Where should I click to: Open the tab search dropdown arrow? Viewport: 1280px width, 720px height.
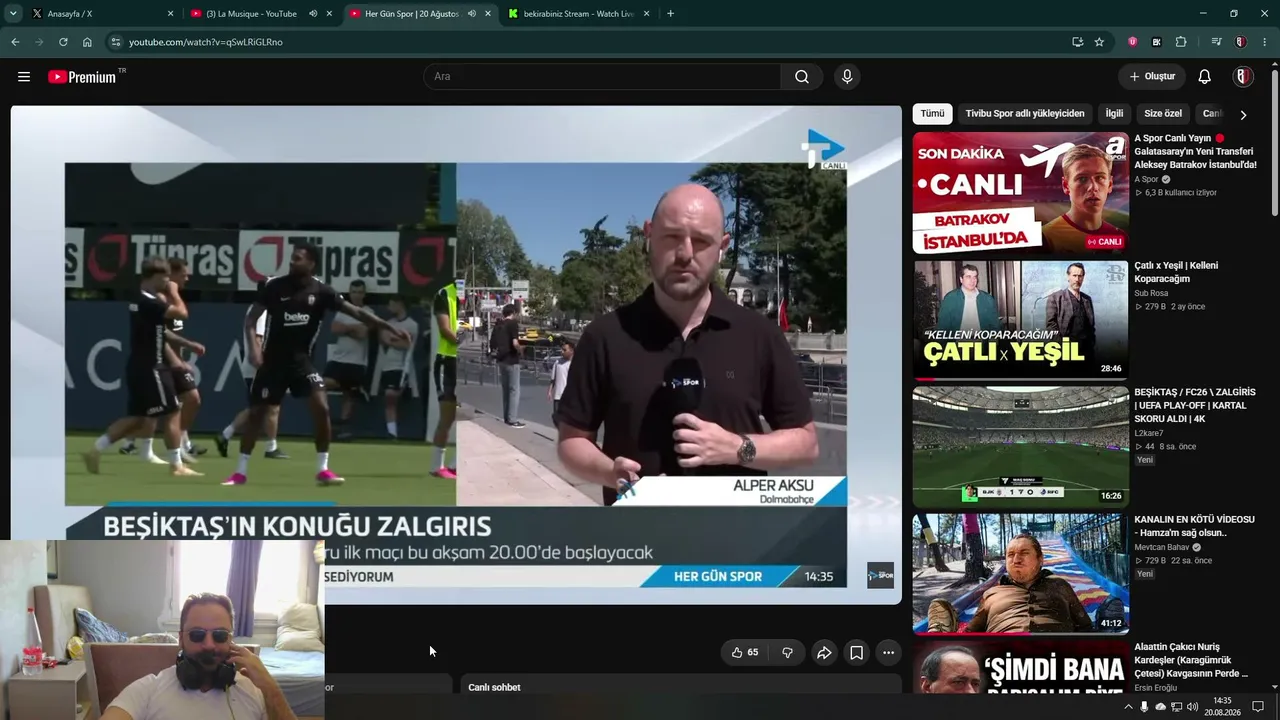point(13,14)
